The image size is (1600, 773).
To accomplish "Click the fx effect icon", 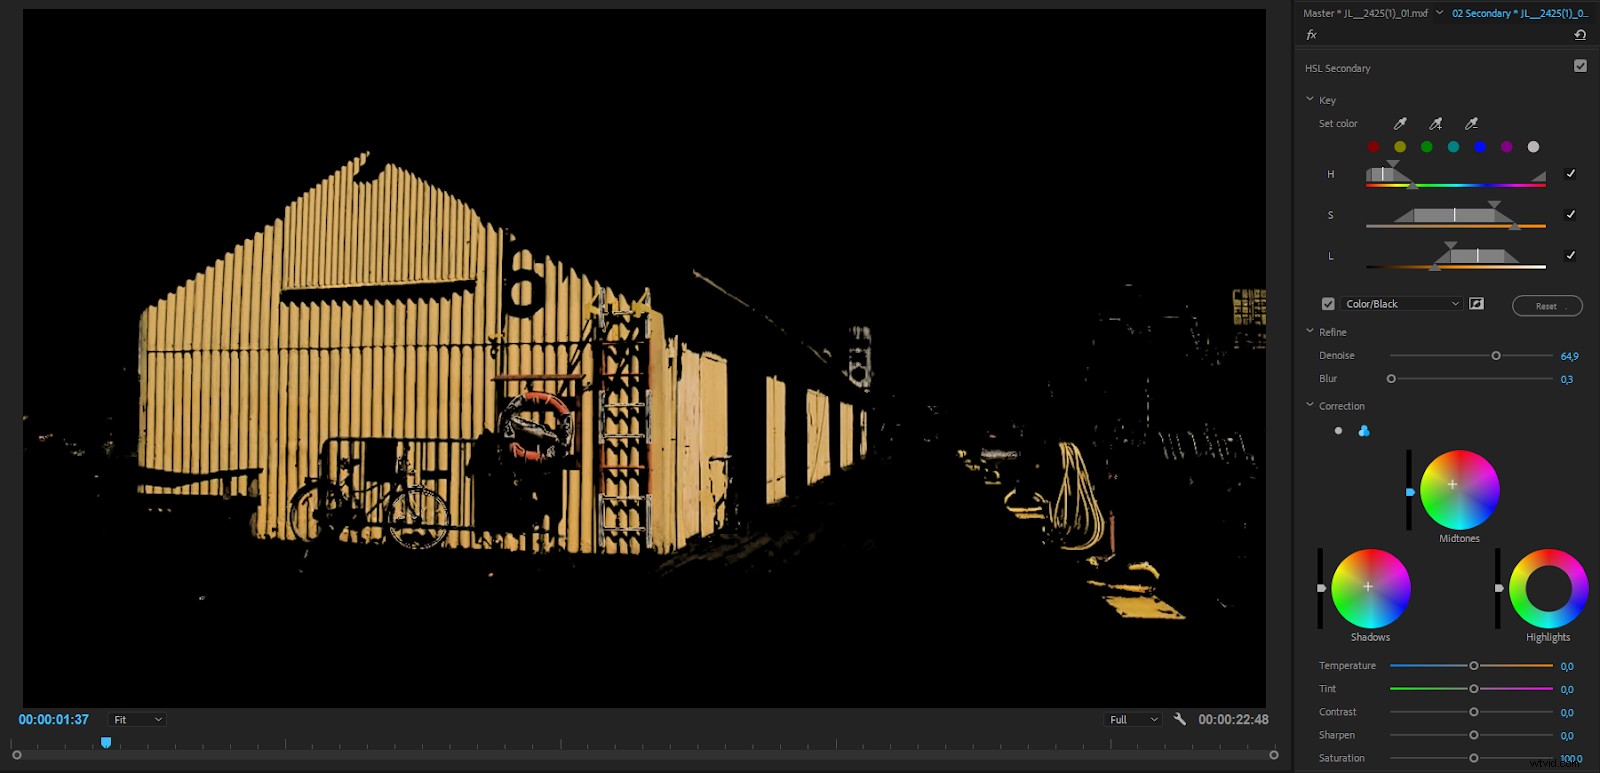I will (1311, 35).
